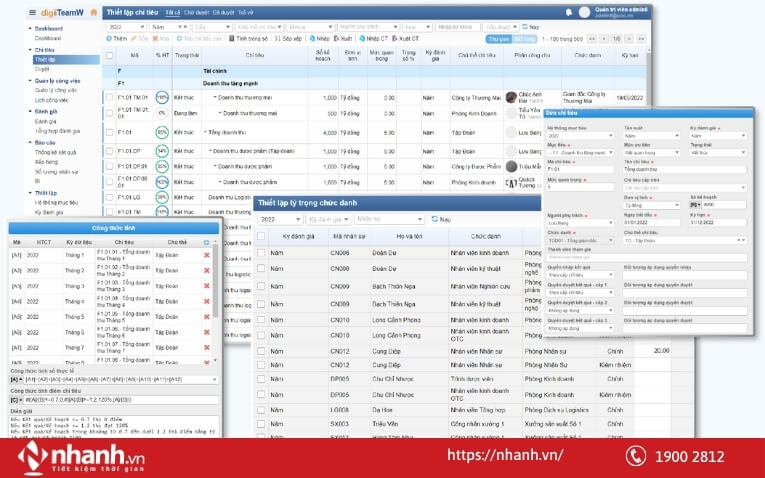This screenshot has height=478, width=765.
Task: Open the https://nhanh.vn/ link
Action: coord(505,455)
